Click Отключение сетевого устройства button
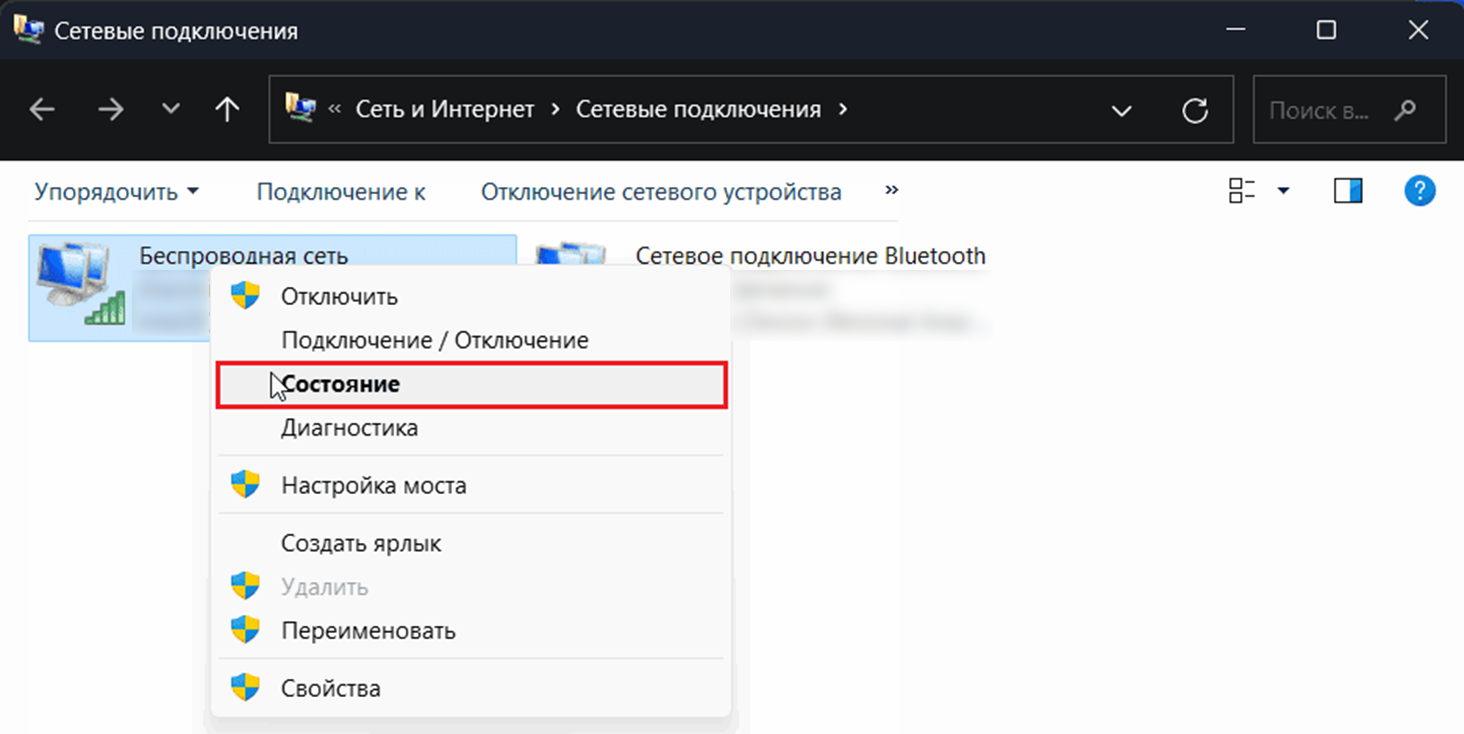This screenshot has width=1464, height=734. [661, 191]
